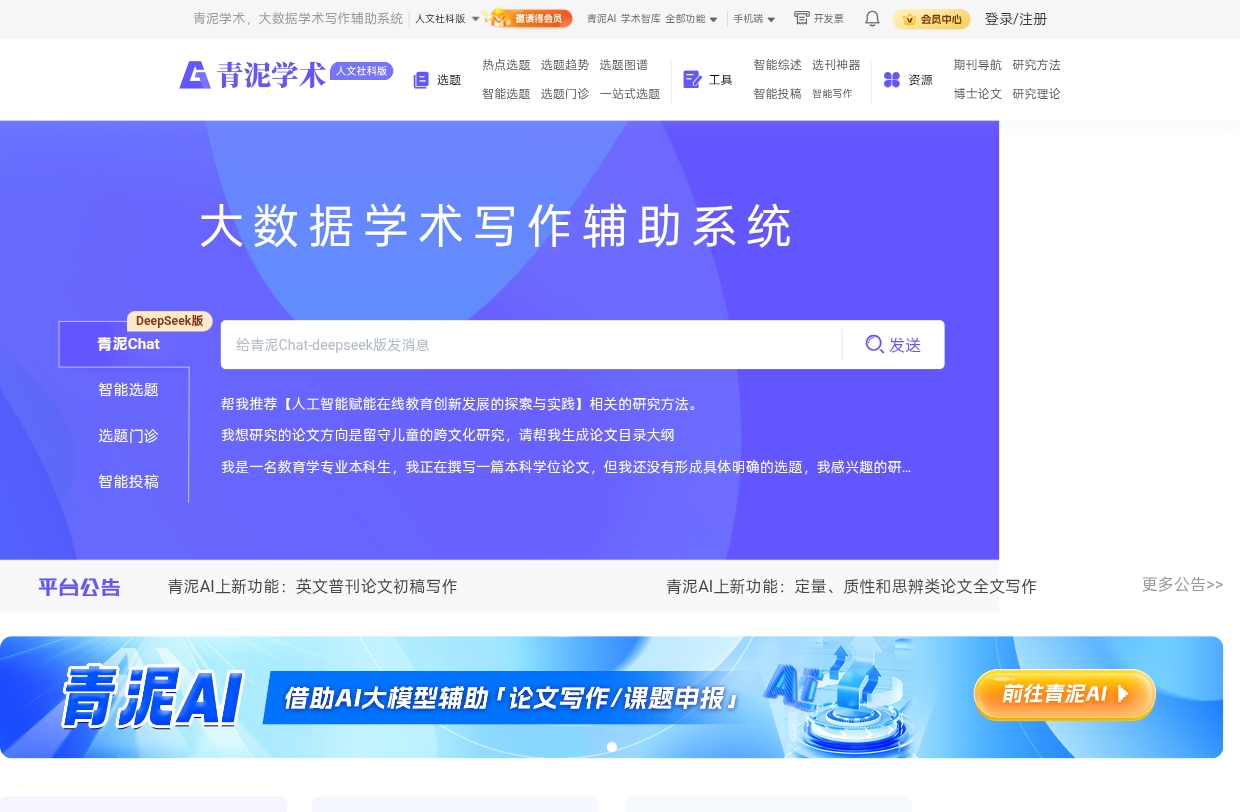Click 青泥AI link in top bar
1240x812 pixels.
click(601, 18)
